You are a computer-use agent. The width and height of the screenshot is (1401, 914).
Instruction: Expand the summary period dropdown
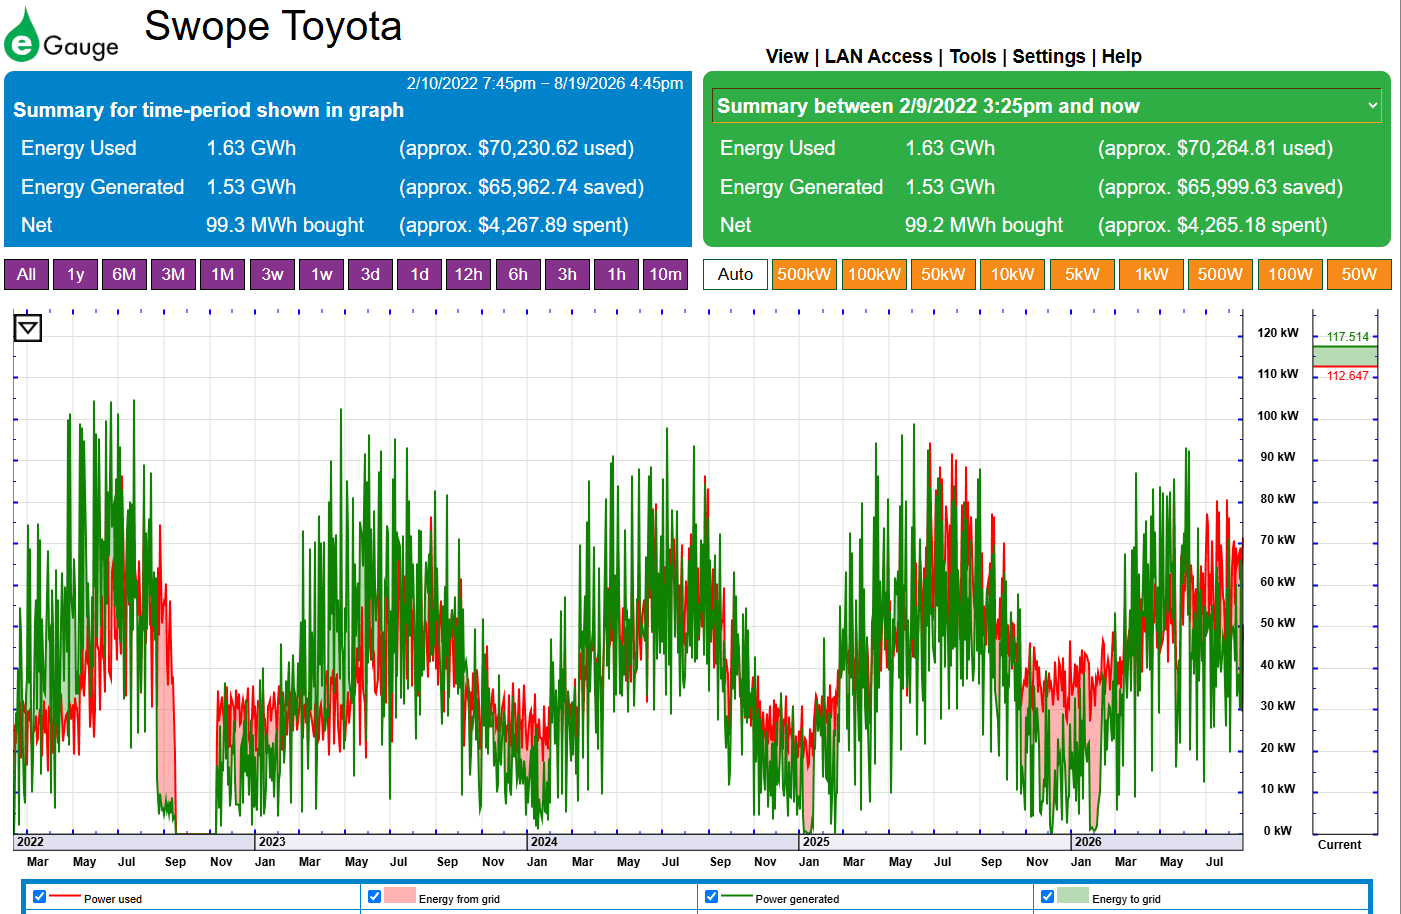tap(1047, 106)
